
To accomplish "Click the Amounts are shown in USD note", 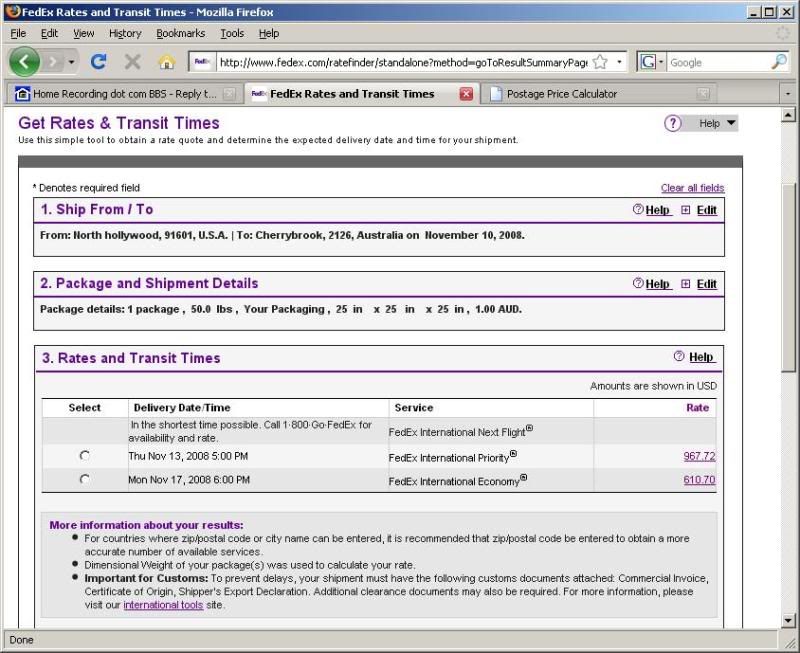I will tap(654, 386).
